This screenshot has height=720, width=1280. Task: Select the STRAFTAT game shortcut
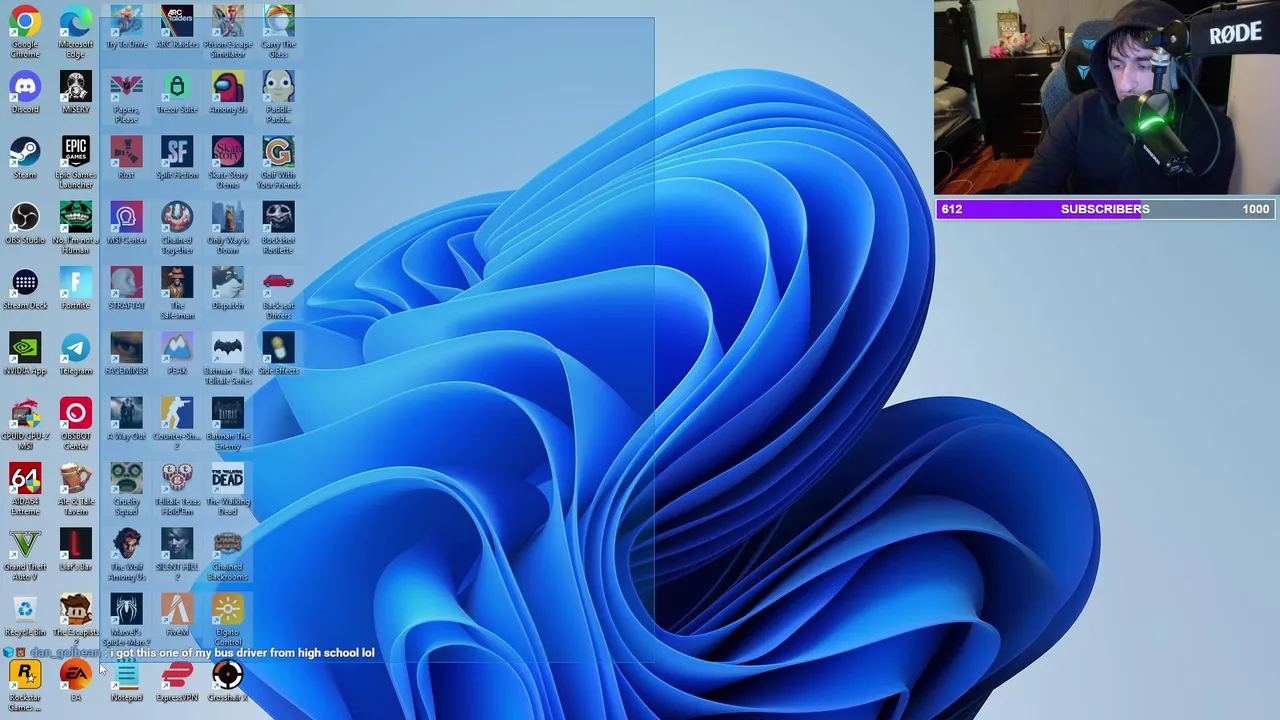tap(126, 288)
